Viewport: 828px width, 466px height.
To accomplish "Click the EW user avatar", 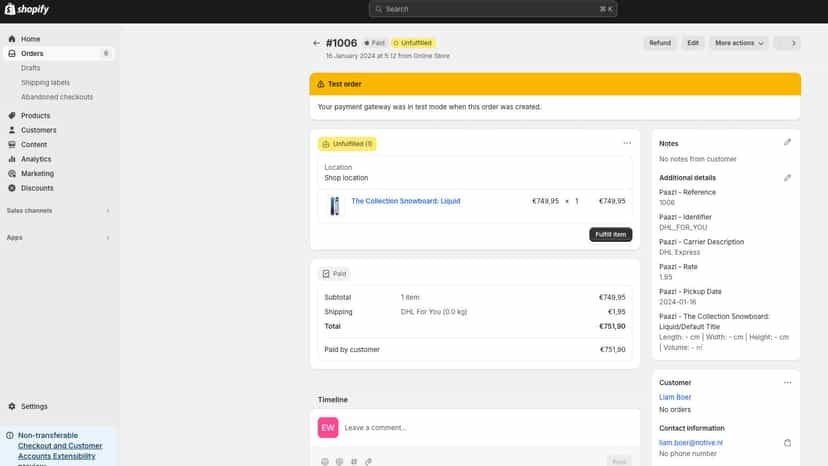I will click(328, 427).
